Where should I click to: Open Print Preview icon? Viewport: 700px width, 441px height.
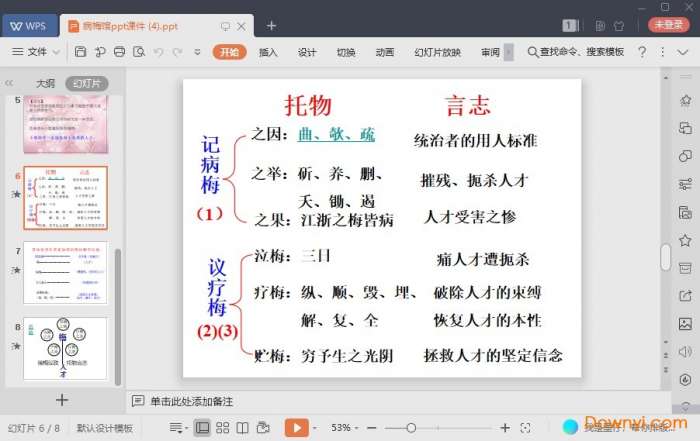[139, 52]
